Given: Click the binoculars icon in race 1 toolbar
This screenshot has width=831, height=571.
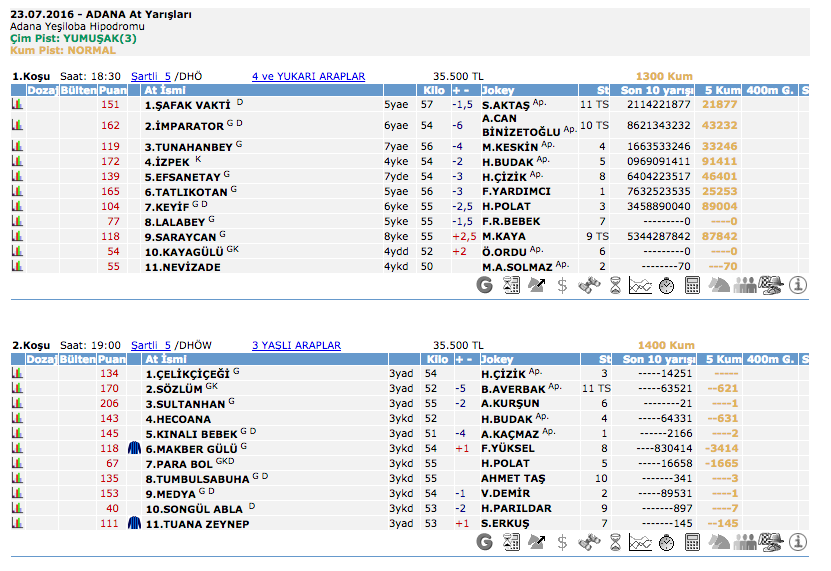Looking at the screenshot, I should 588,285.
